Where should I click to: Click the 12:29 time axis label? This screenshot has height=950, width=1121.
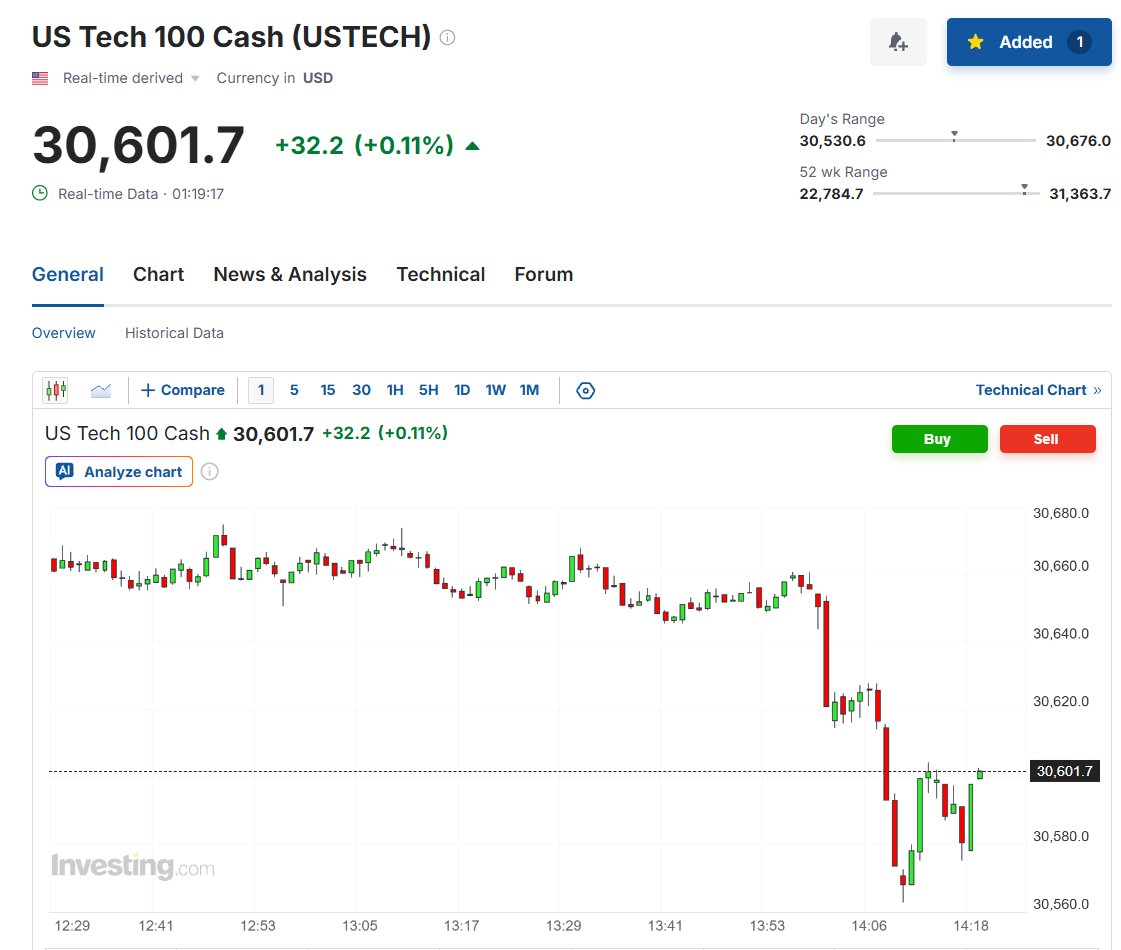click(72, 926)
